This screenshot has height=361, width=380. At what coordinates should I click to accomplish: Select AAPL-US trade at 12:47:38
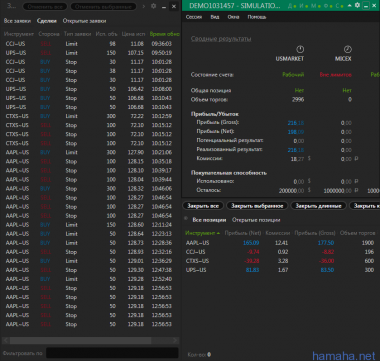[90, 270]
